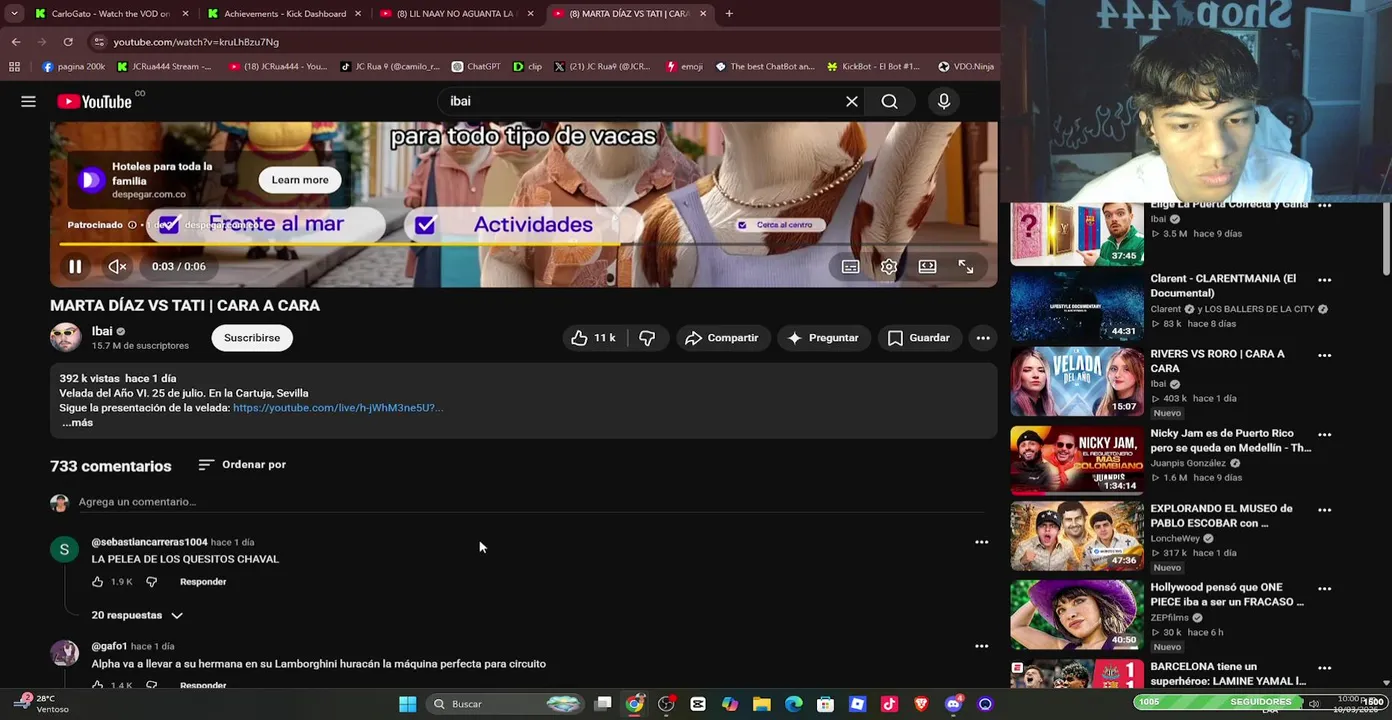Open the @gafo1 commenter profile
The width and height of the screenshot is (1392, 720).
(x=109, y=646)
